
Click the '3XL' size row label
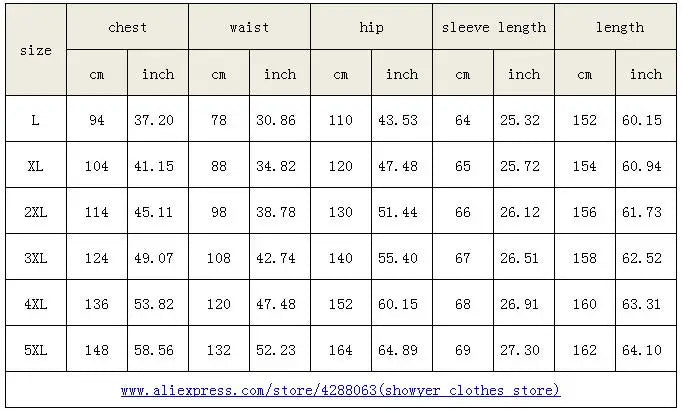point(36,258)
